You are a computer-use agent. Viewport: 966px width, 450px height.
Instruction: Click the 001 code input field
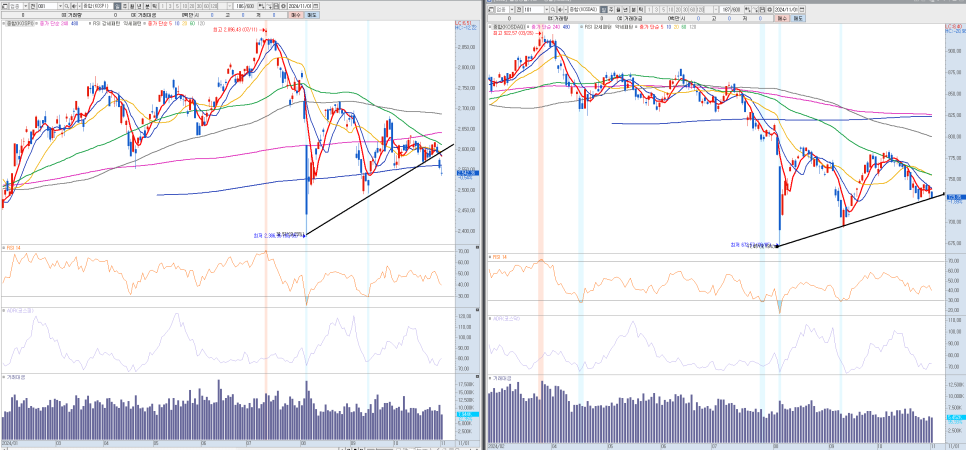[x=47, y=6]
